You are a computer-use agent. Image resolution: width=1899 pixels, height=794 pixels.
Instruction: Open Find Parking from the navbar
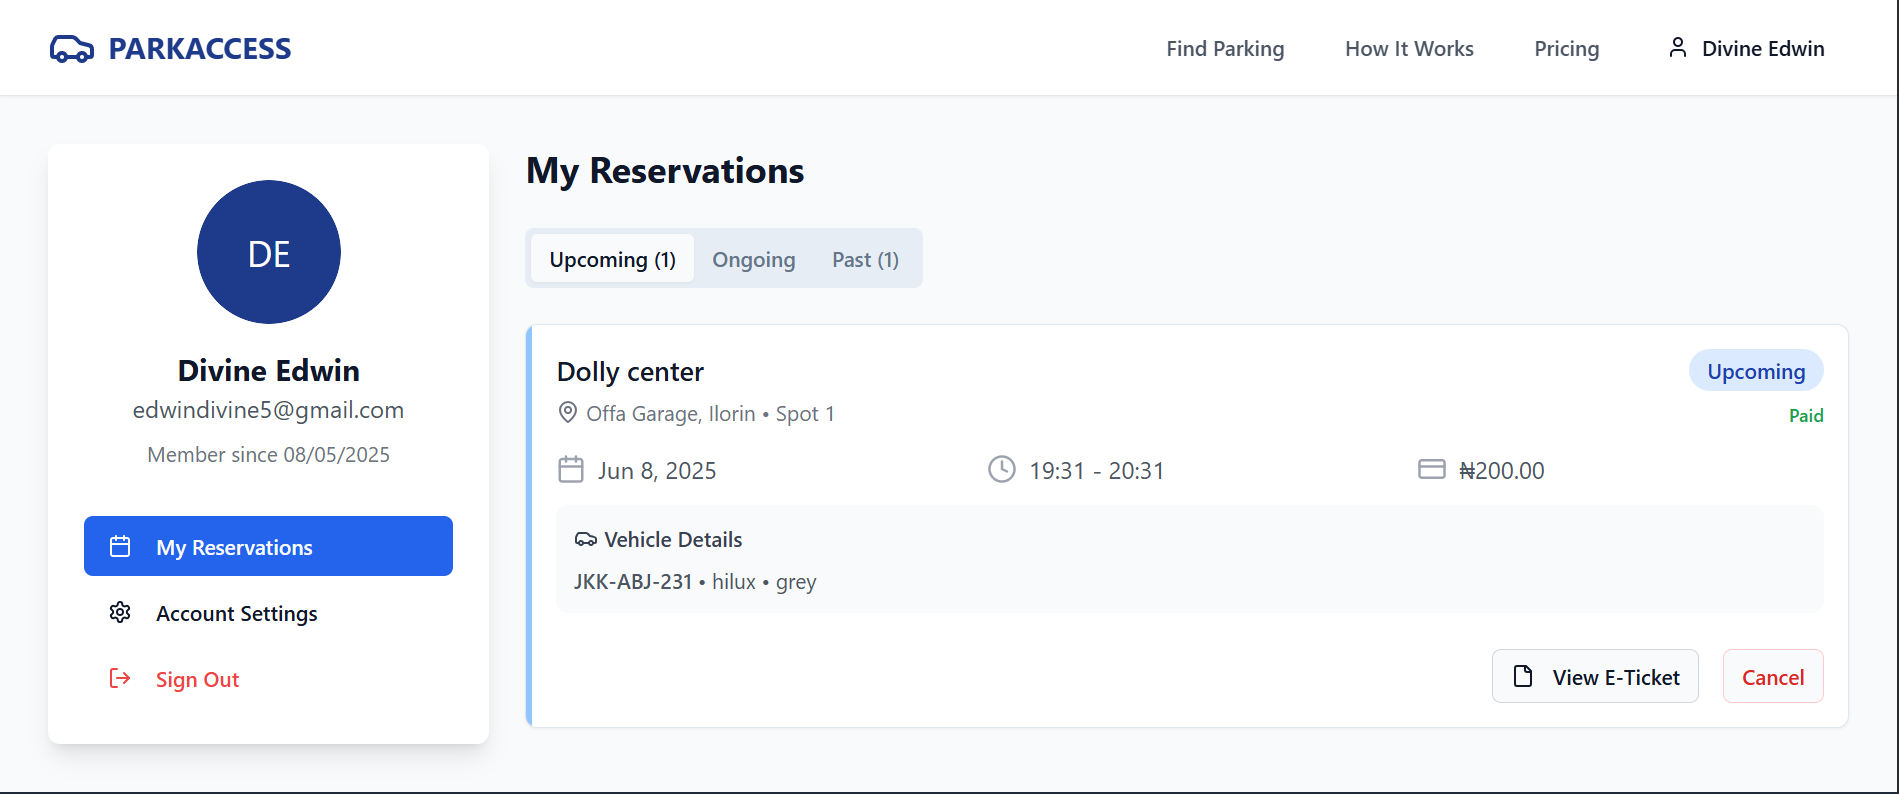click(x=1225, y=48)
